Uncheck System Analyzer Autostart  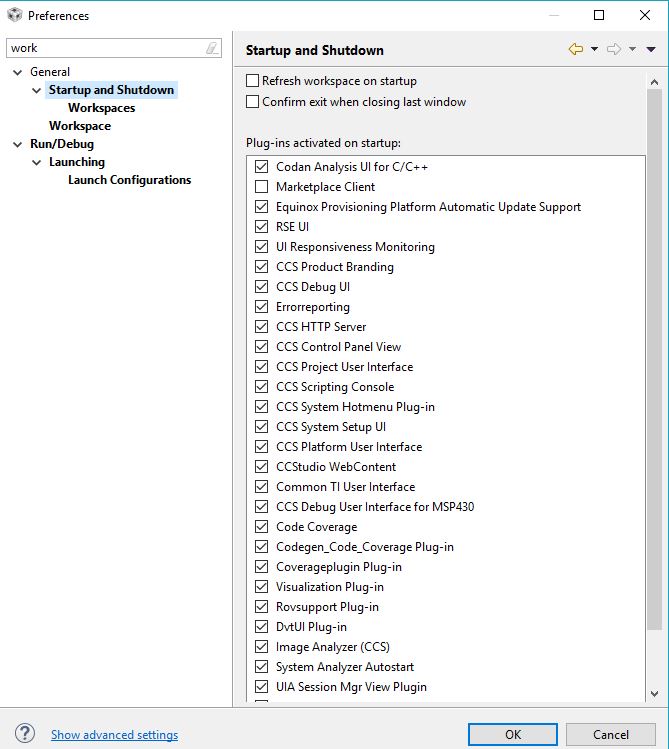pyautogui.click(x=261, y=667)
